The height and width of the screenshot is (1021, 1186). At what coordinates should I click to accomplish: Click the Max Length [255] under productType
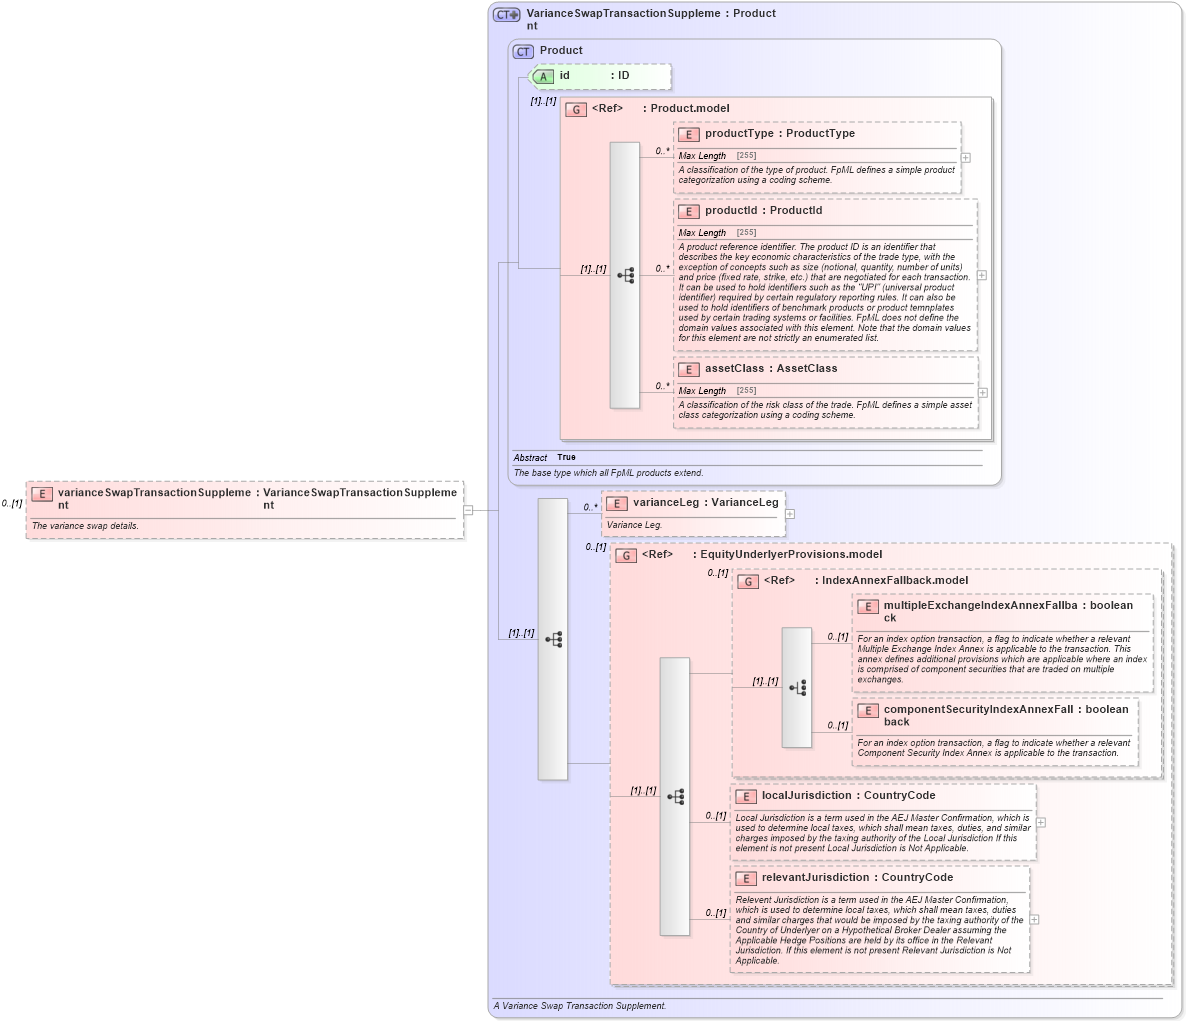[717, 156]
